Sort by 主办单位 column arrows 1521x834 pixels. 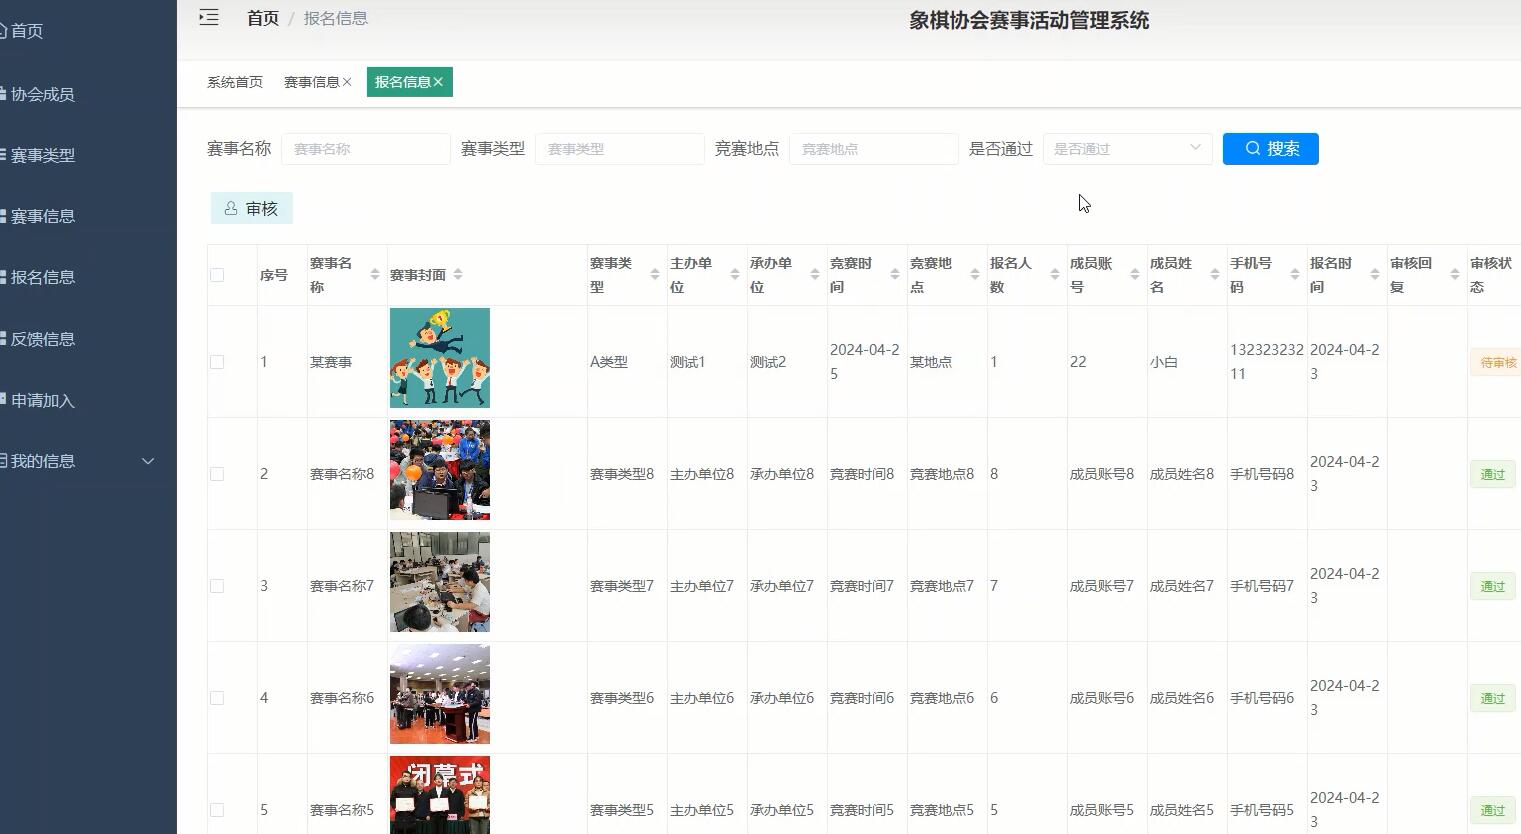point(735,275)
